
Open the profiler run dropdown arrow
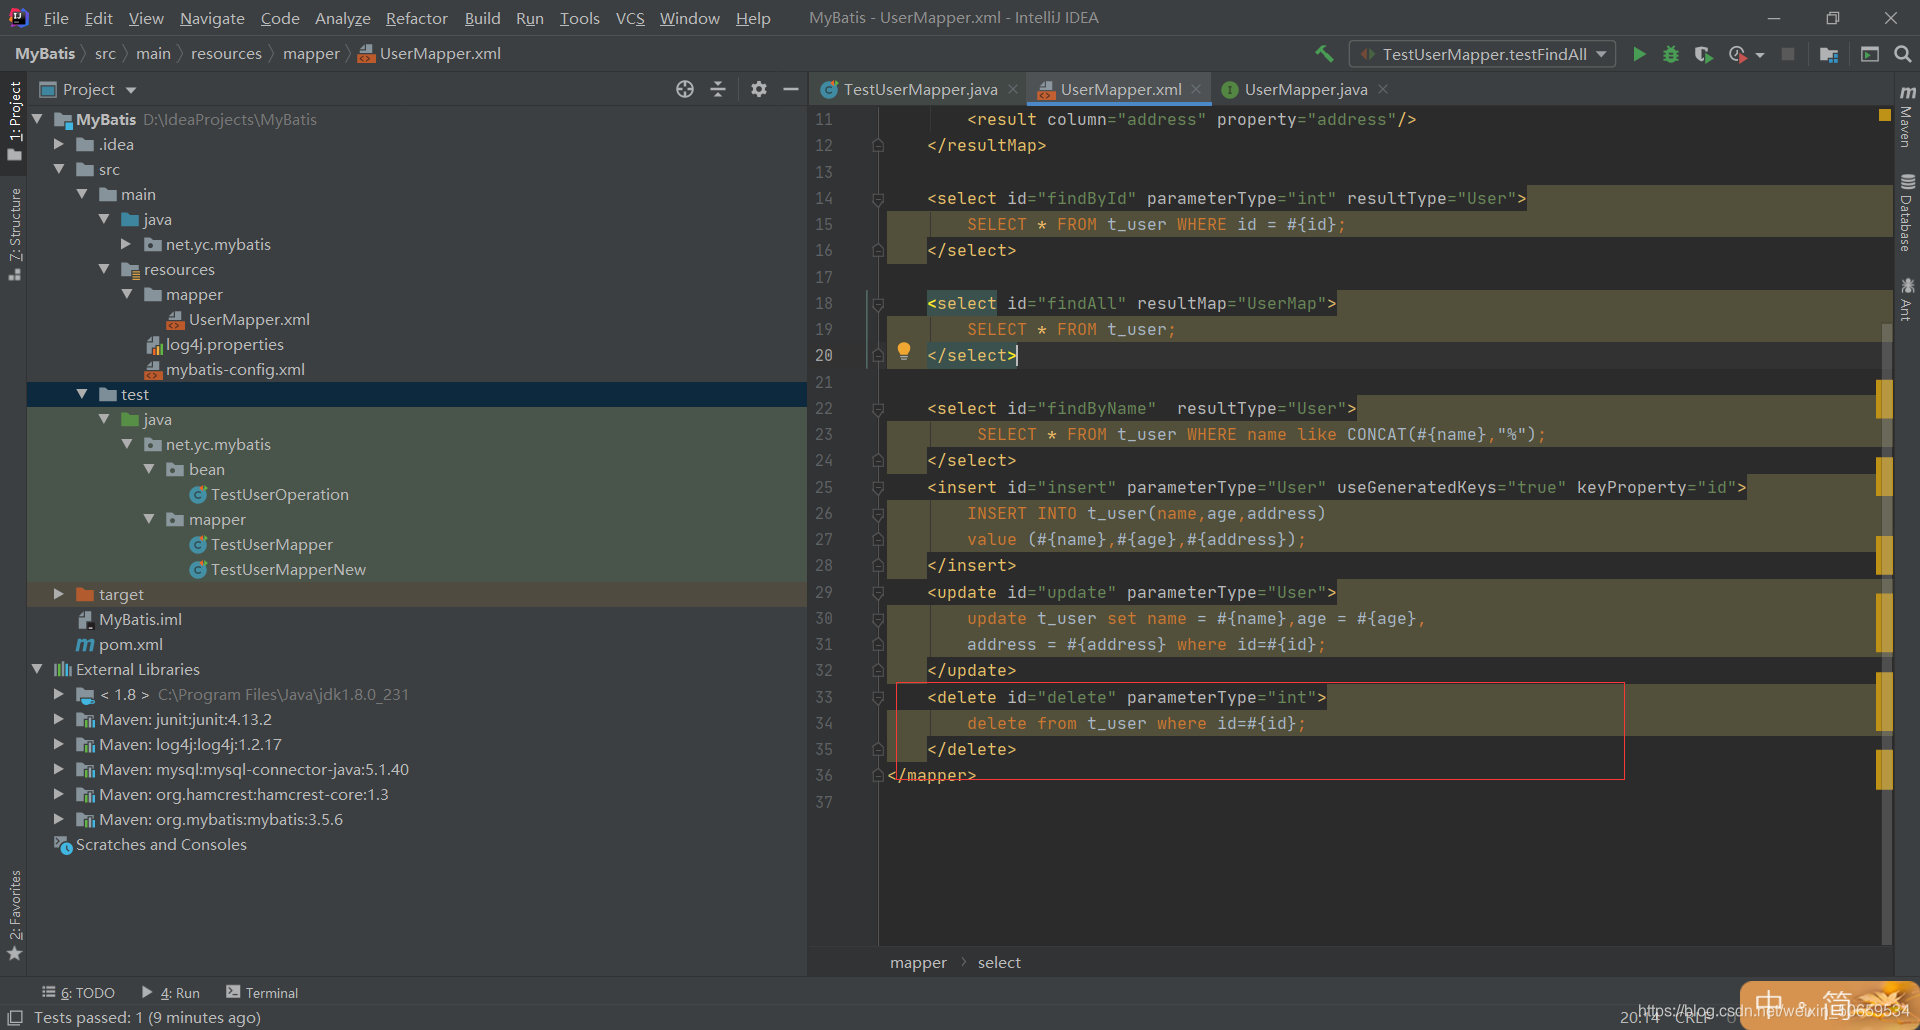point(1760,55)
